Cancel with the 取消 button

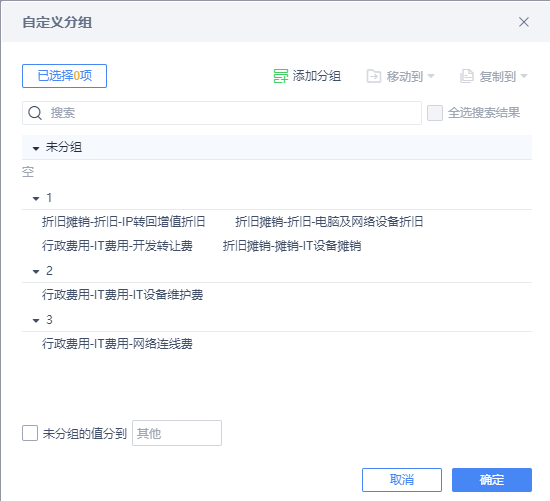tap(402, 480)
